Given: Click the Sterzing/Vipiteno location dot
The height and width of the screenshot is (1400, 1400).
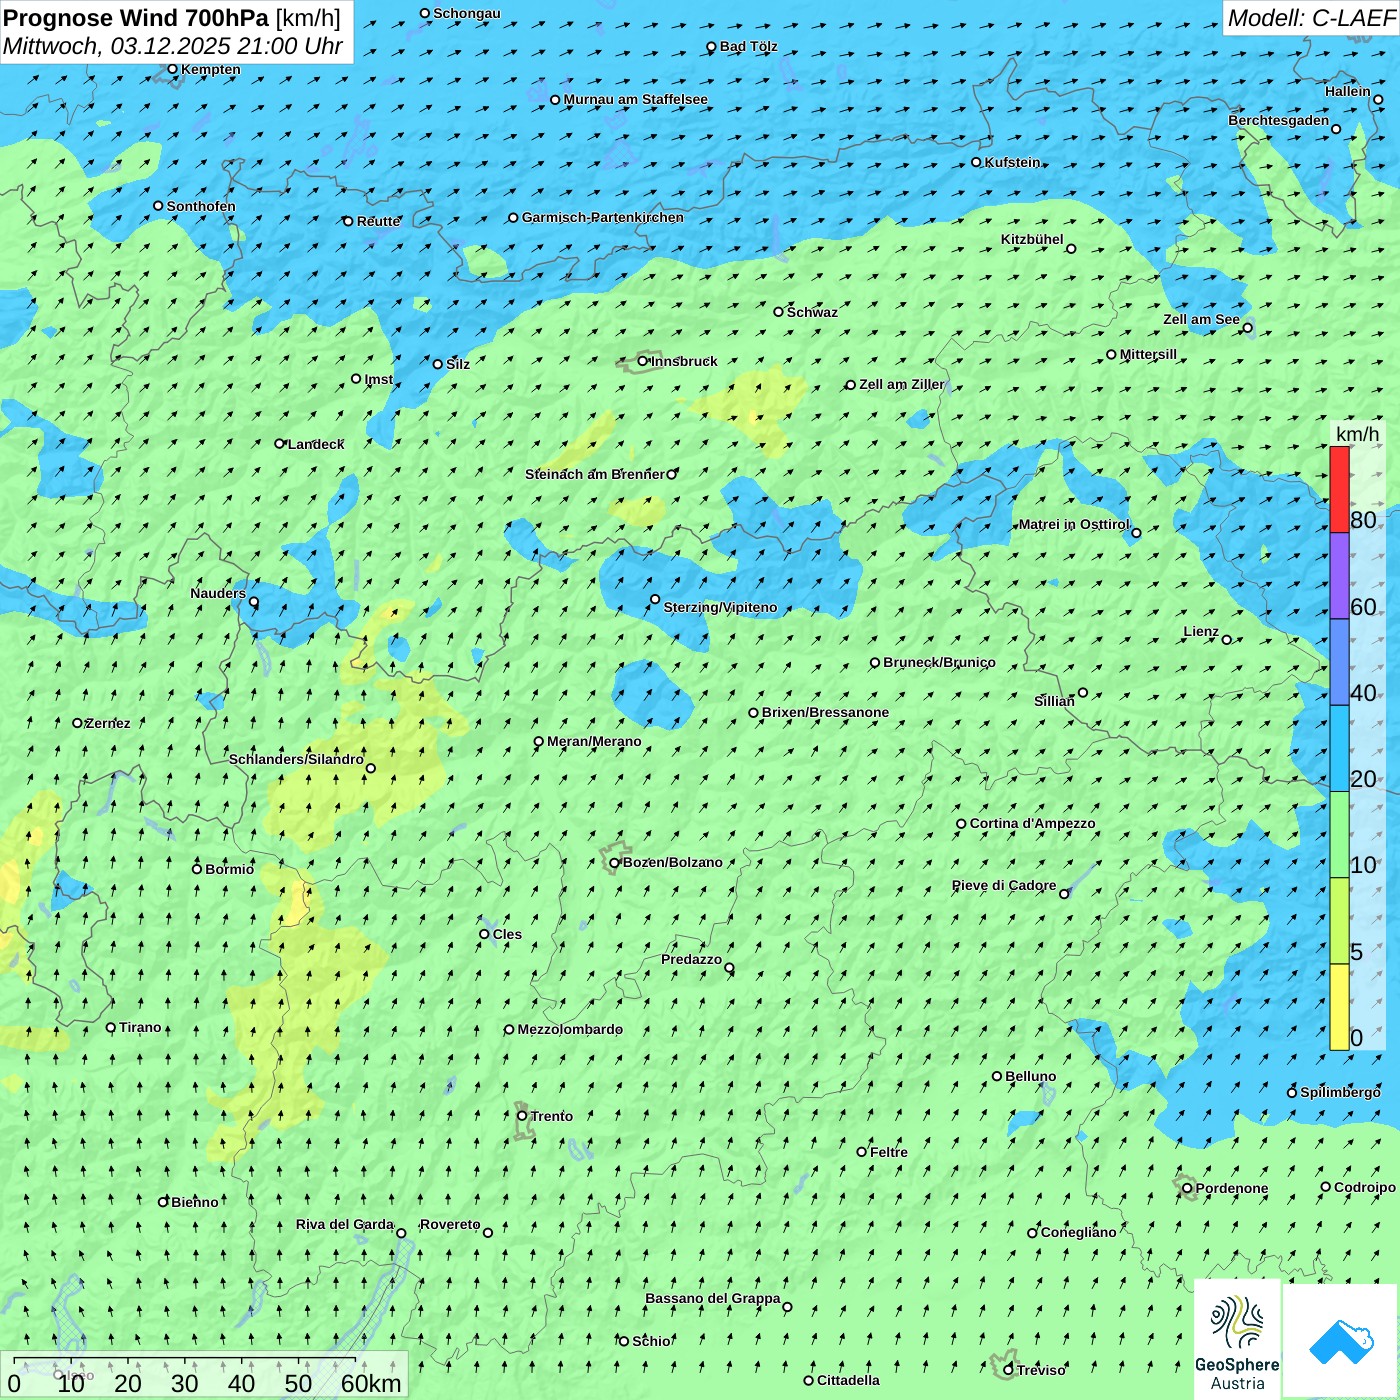Looking at the screenshot, I should click(655, 599).
